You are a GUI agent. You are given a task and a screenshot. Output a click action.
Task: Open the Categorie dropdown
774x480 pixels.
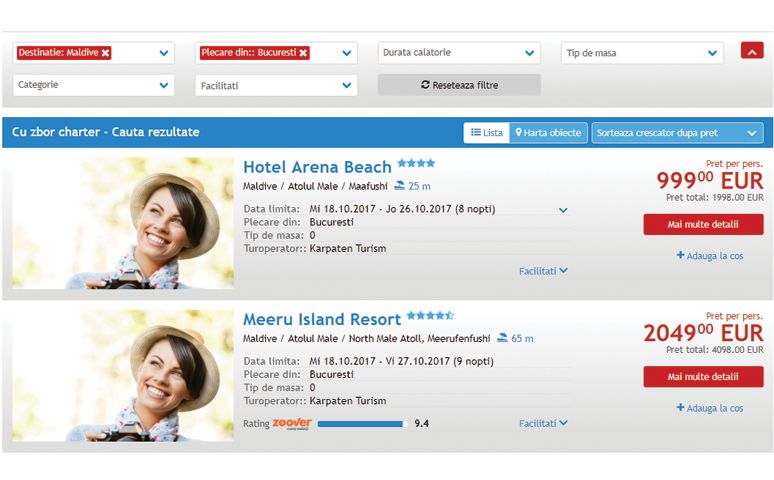click(94, 85)
